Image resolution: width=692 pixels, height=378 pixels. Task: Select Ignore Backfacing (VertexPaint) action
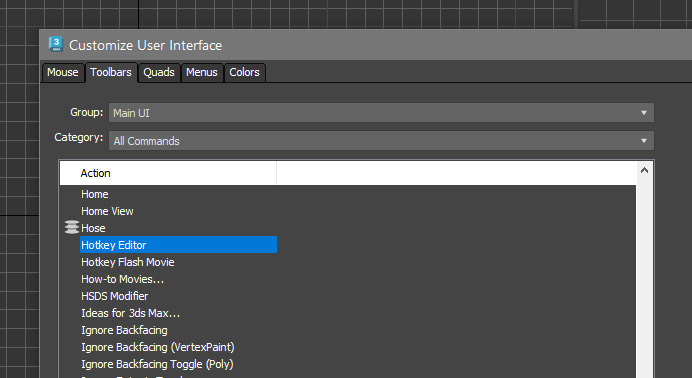(158, 347)
